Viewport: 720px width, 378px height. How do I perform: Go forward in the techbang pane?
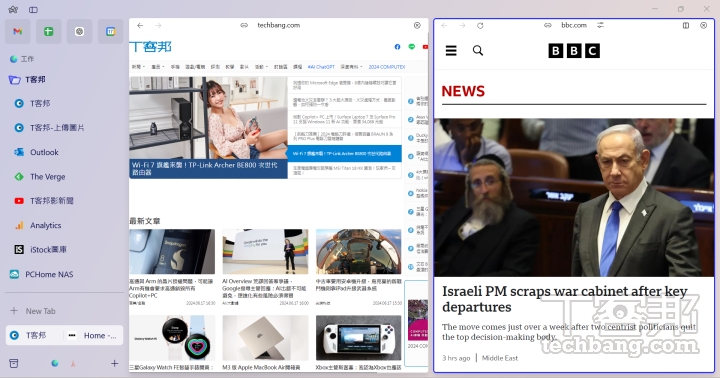[x=158, y=25]
